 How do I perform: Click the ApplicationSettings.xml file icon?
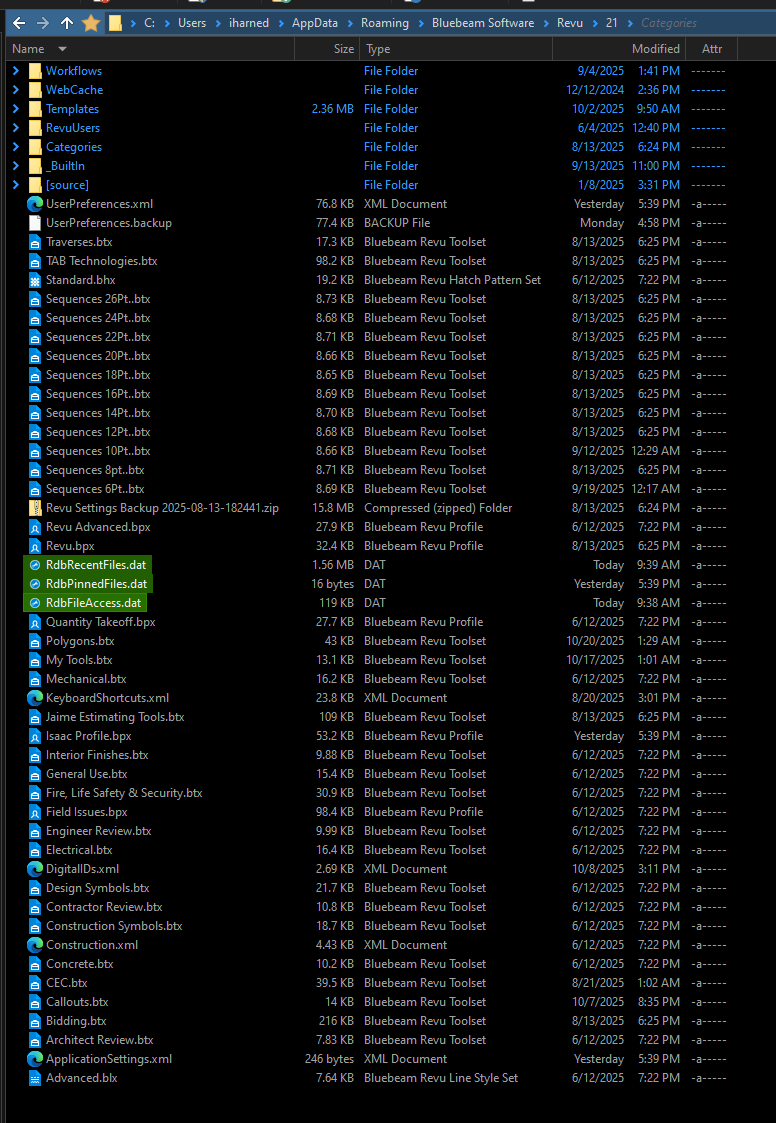(34, 1059)
